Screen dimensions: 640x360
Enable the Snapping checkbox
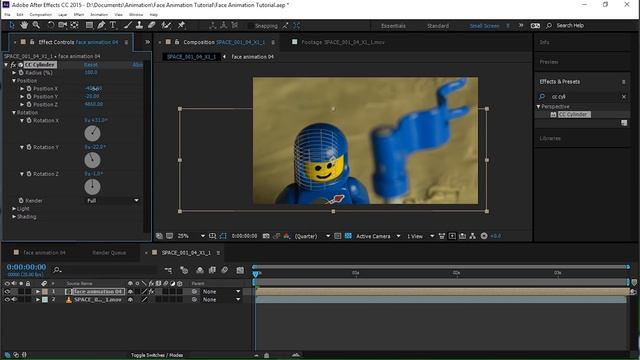pos(250,26)
